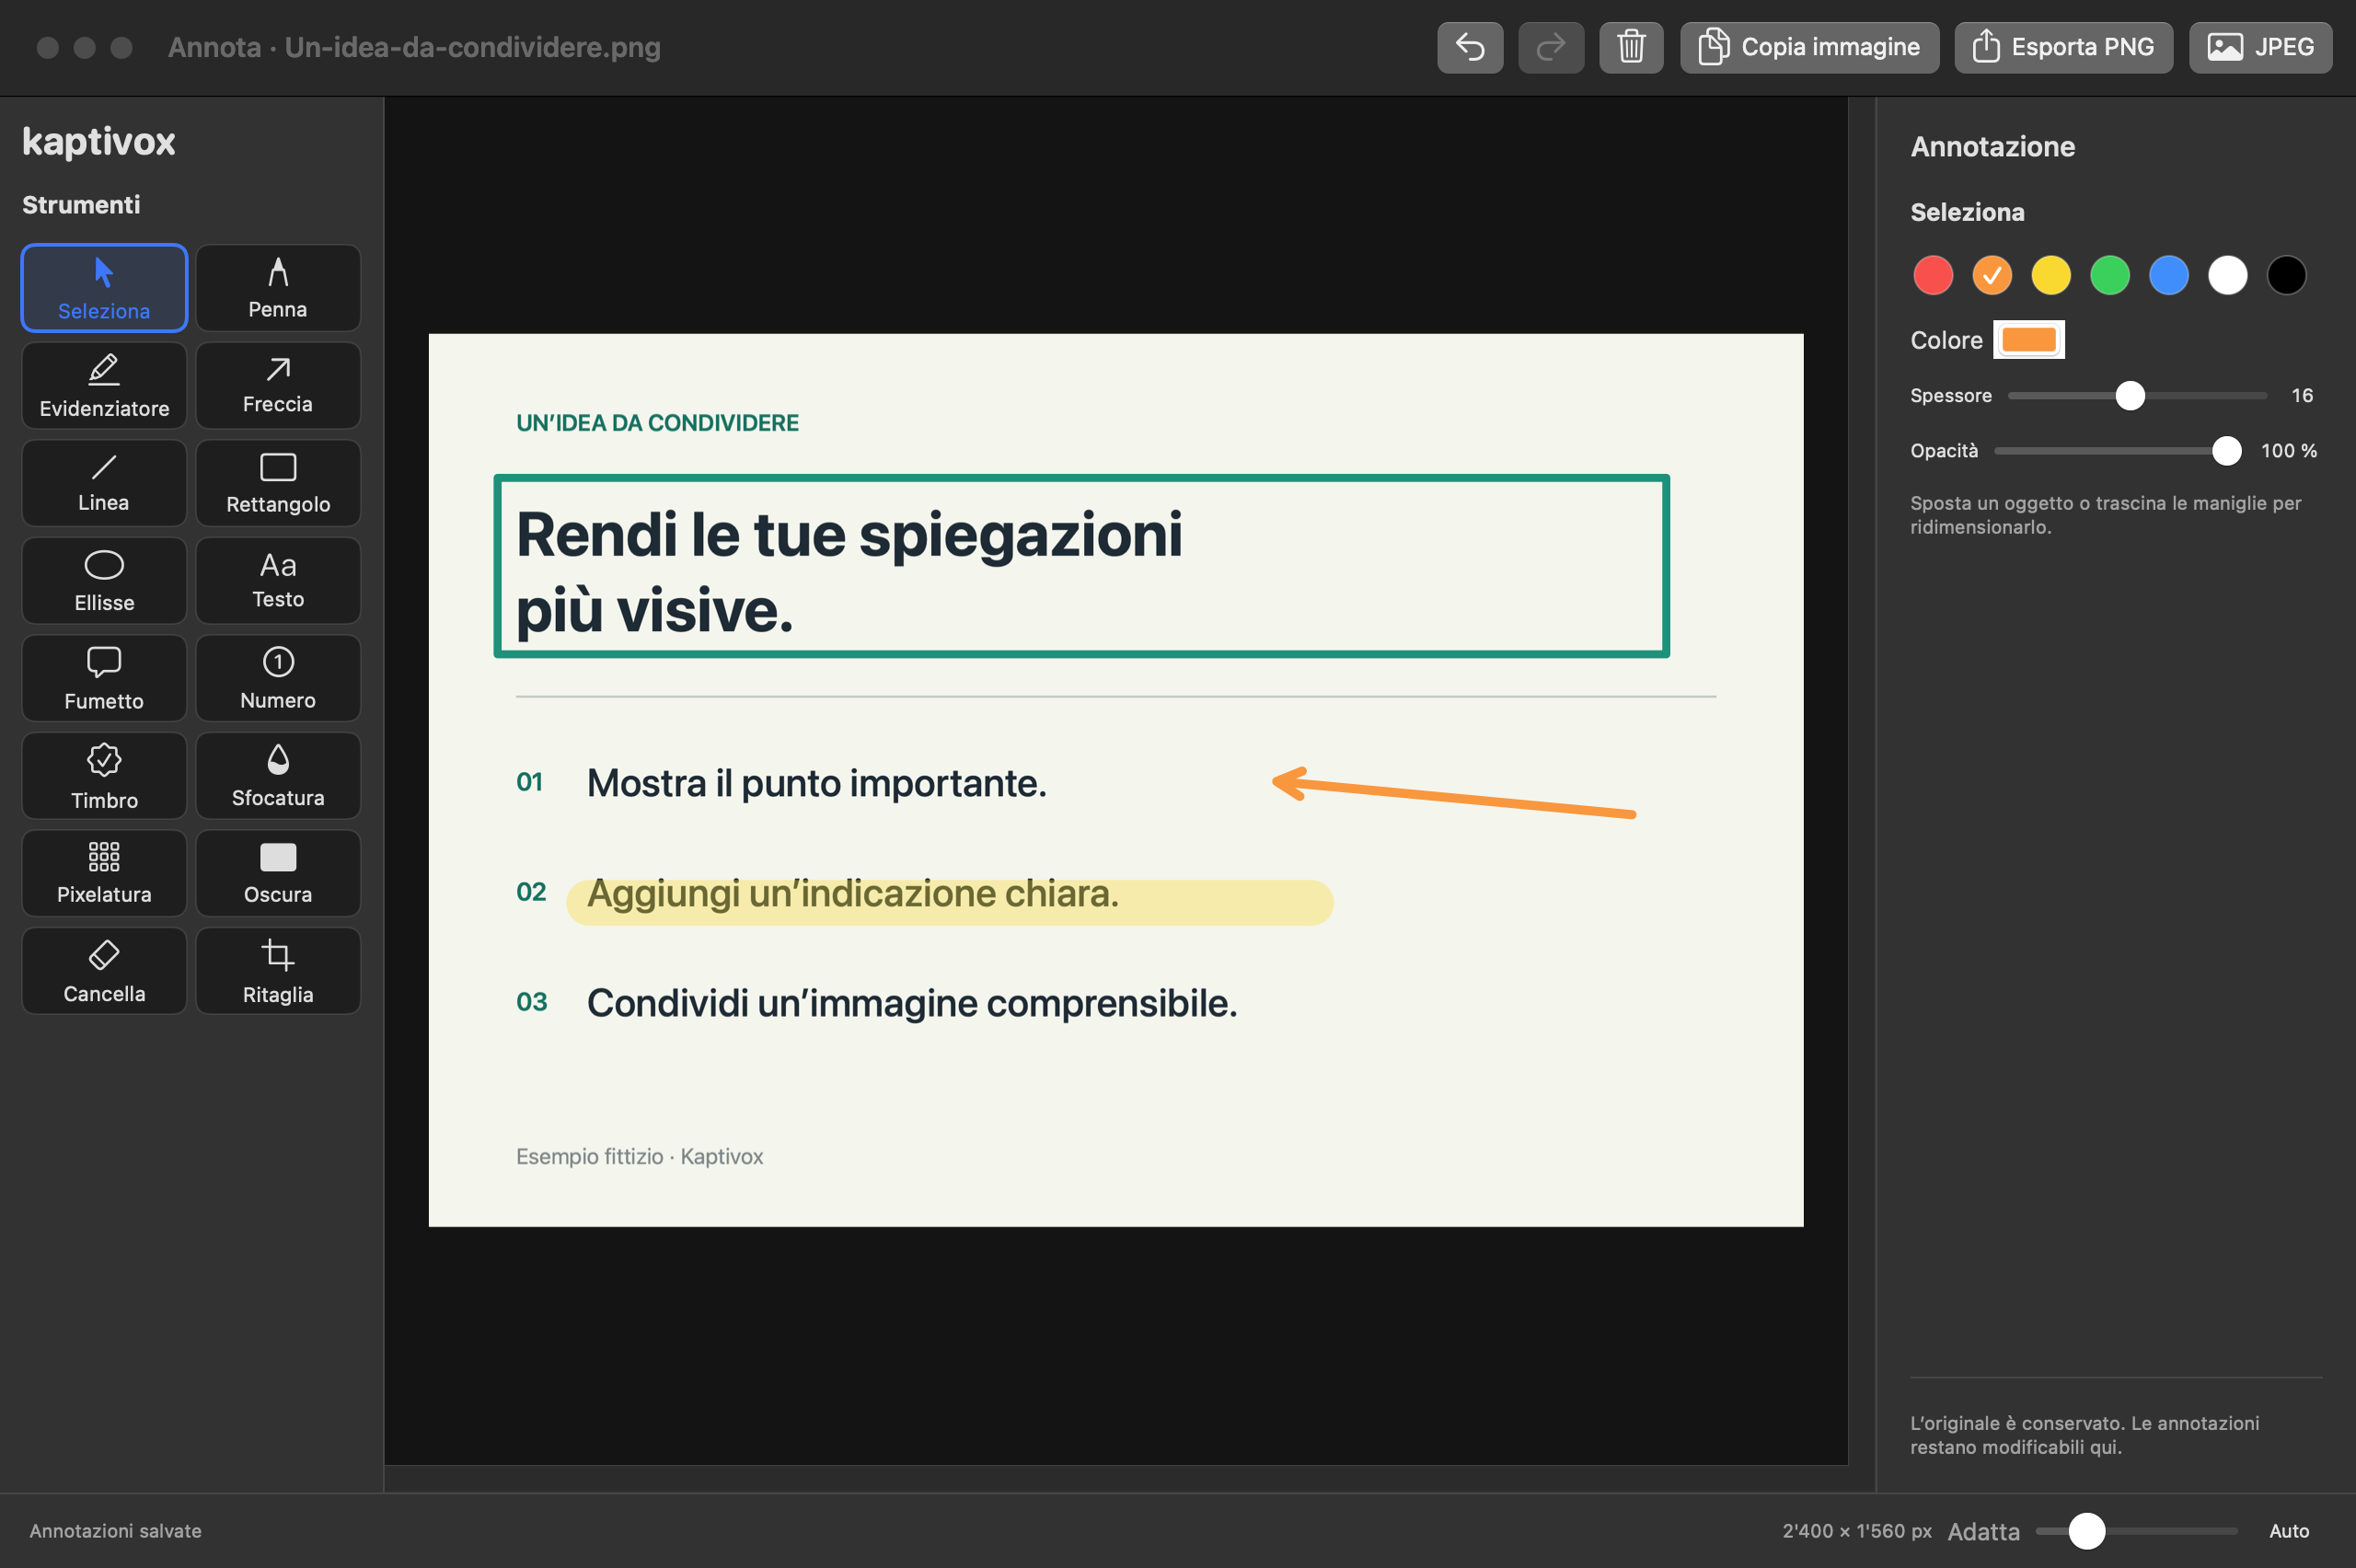This screenshot has height=1568, width=2356.
Task: Select the white color swatch
Action: point(2228,275)
